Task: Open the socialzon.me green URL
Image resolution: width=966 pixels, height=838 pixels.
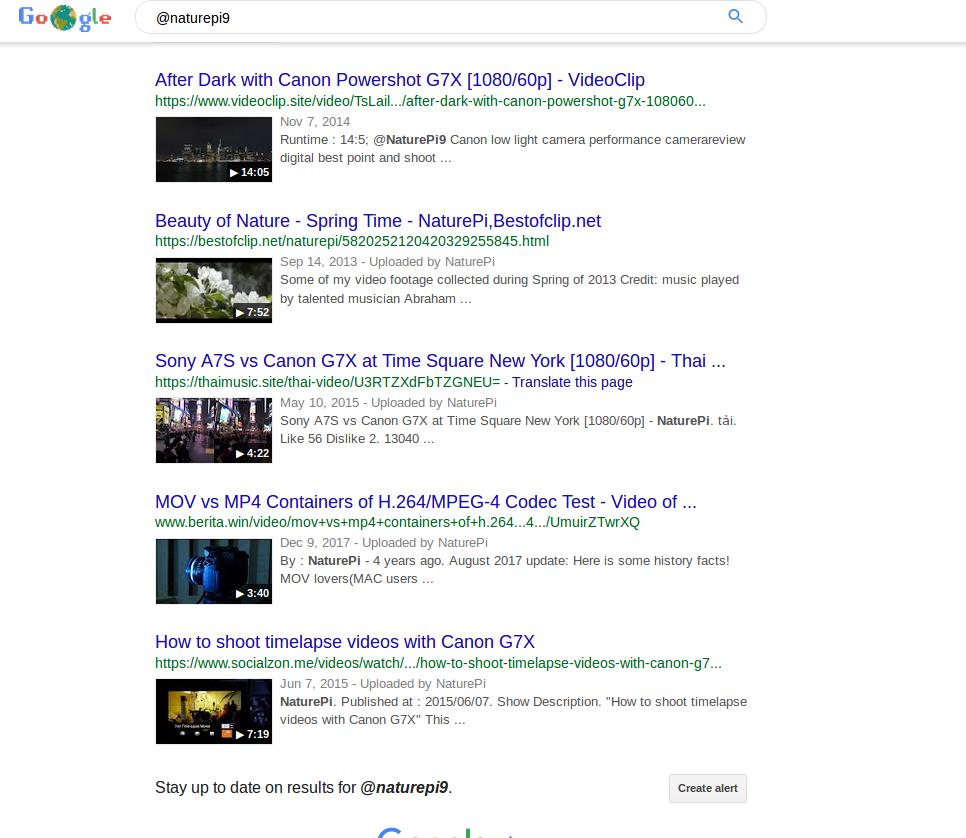Action: 438,663
